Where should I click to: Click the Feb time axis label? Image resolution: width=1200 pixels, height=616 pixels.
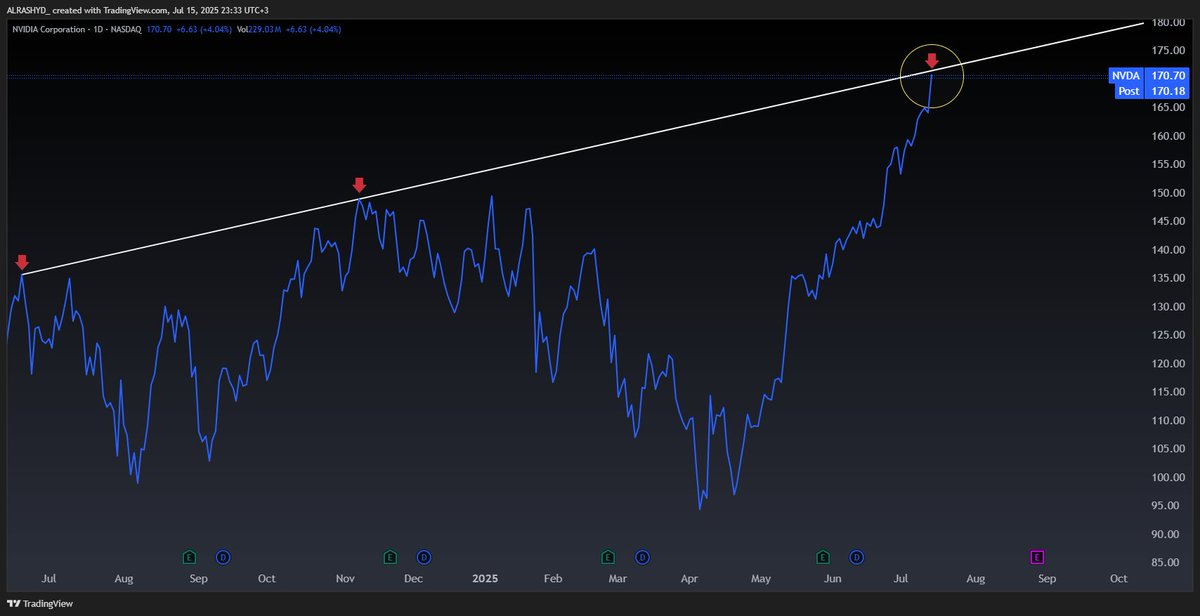click(553, 578)
